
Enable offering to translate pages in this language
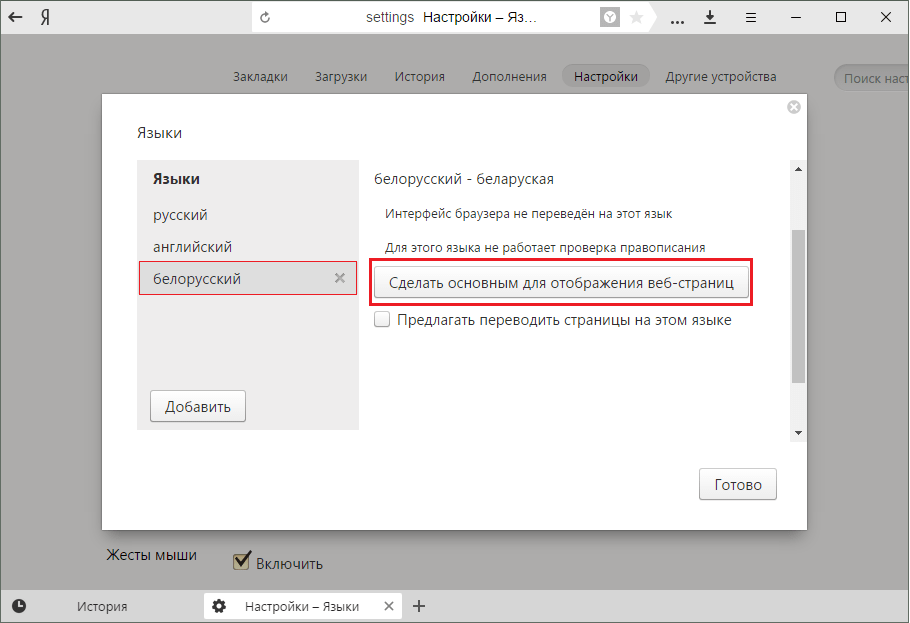point(382,319)
